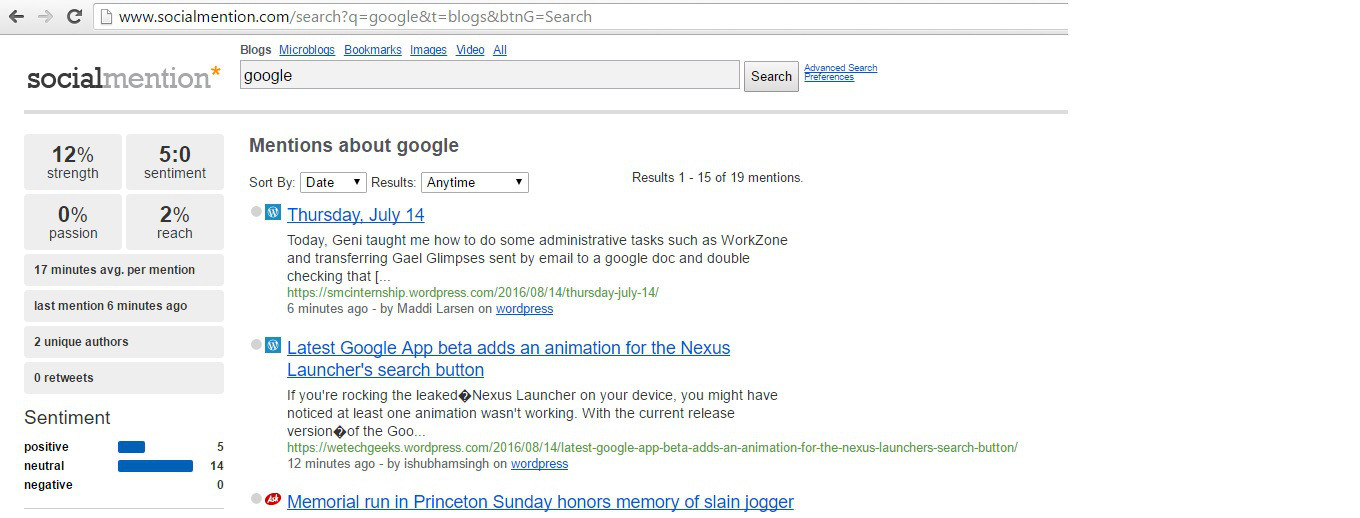This screenshot has width=1360, height=518.
Task: Switch to Bookmarks search type
Action: (x=373, y=50)
